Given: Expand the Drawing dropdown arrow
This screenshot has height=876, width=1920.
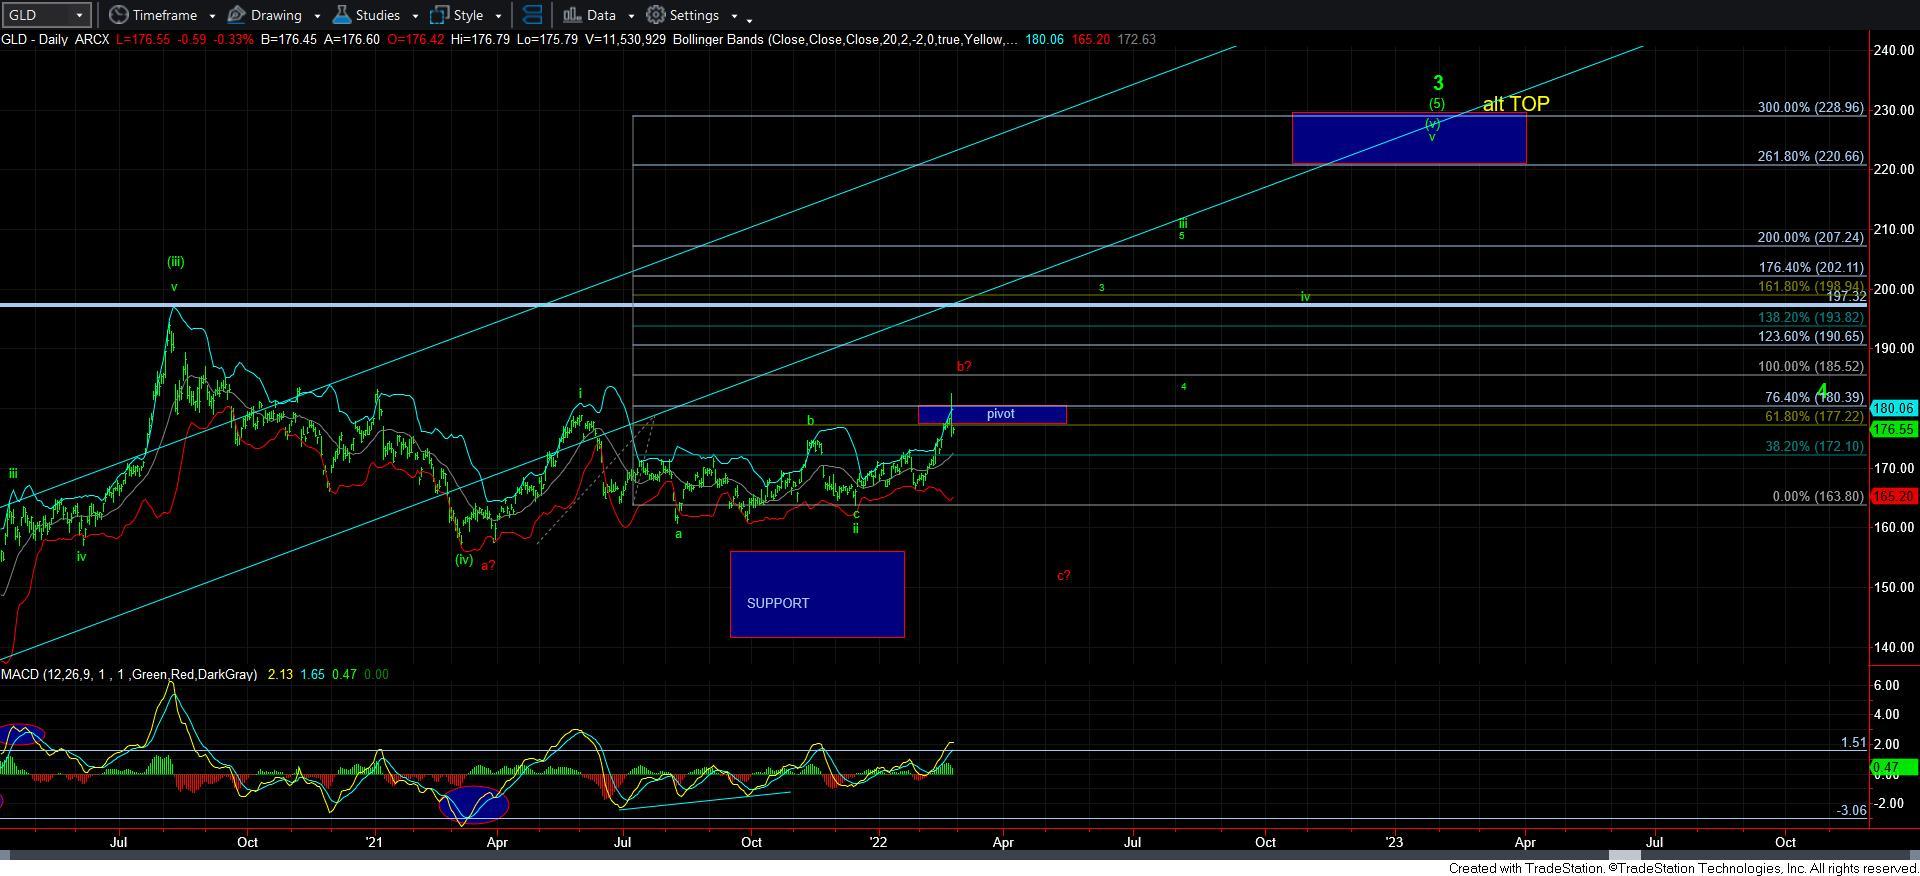Looking at the screenshot, I should 317,16.
